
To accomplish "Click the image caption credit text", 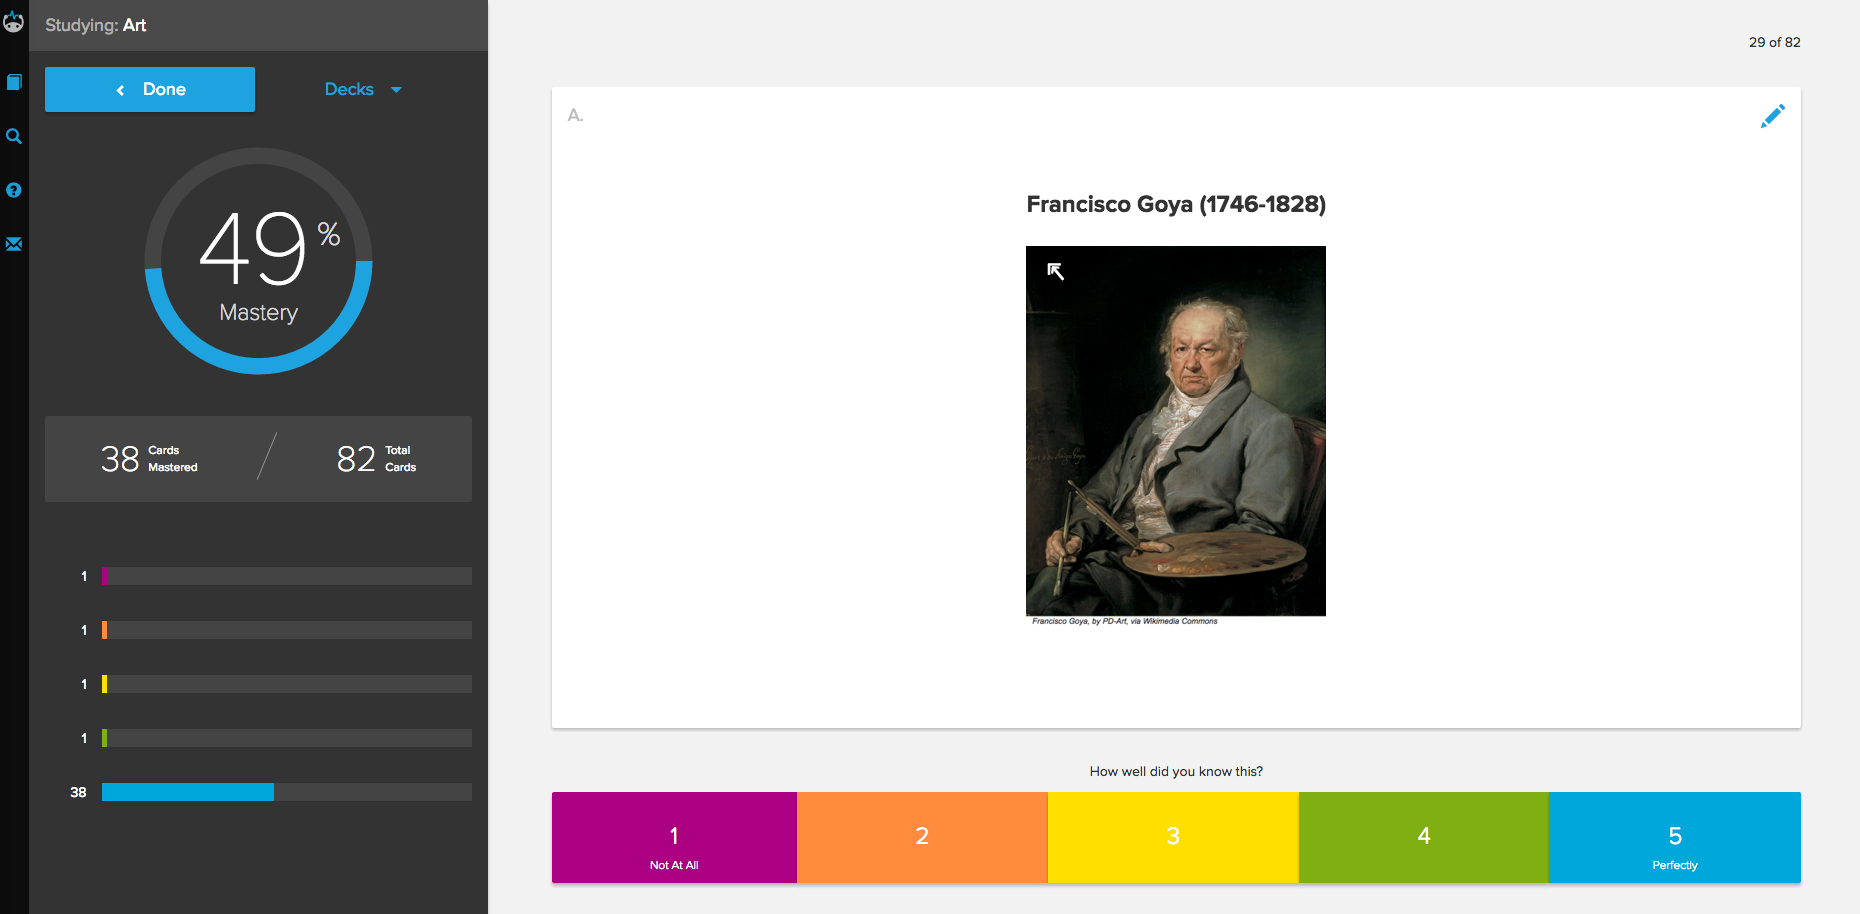I will (1125, 621).
